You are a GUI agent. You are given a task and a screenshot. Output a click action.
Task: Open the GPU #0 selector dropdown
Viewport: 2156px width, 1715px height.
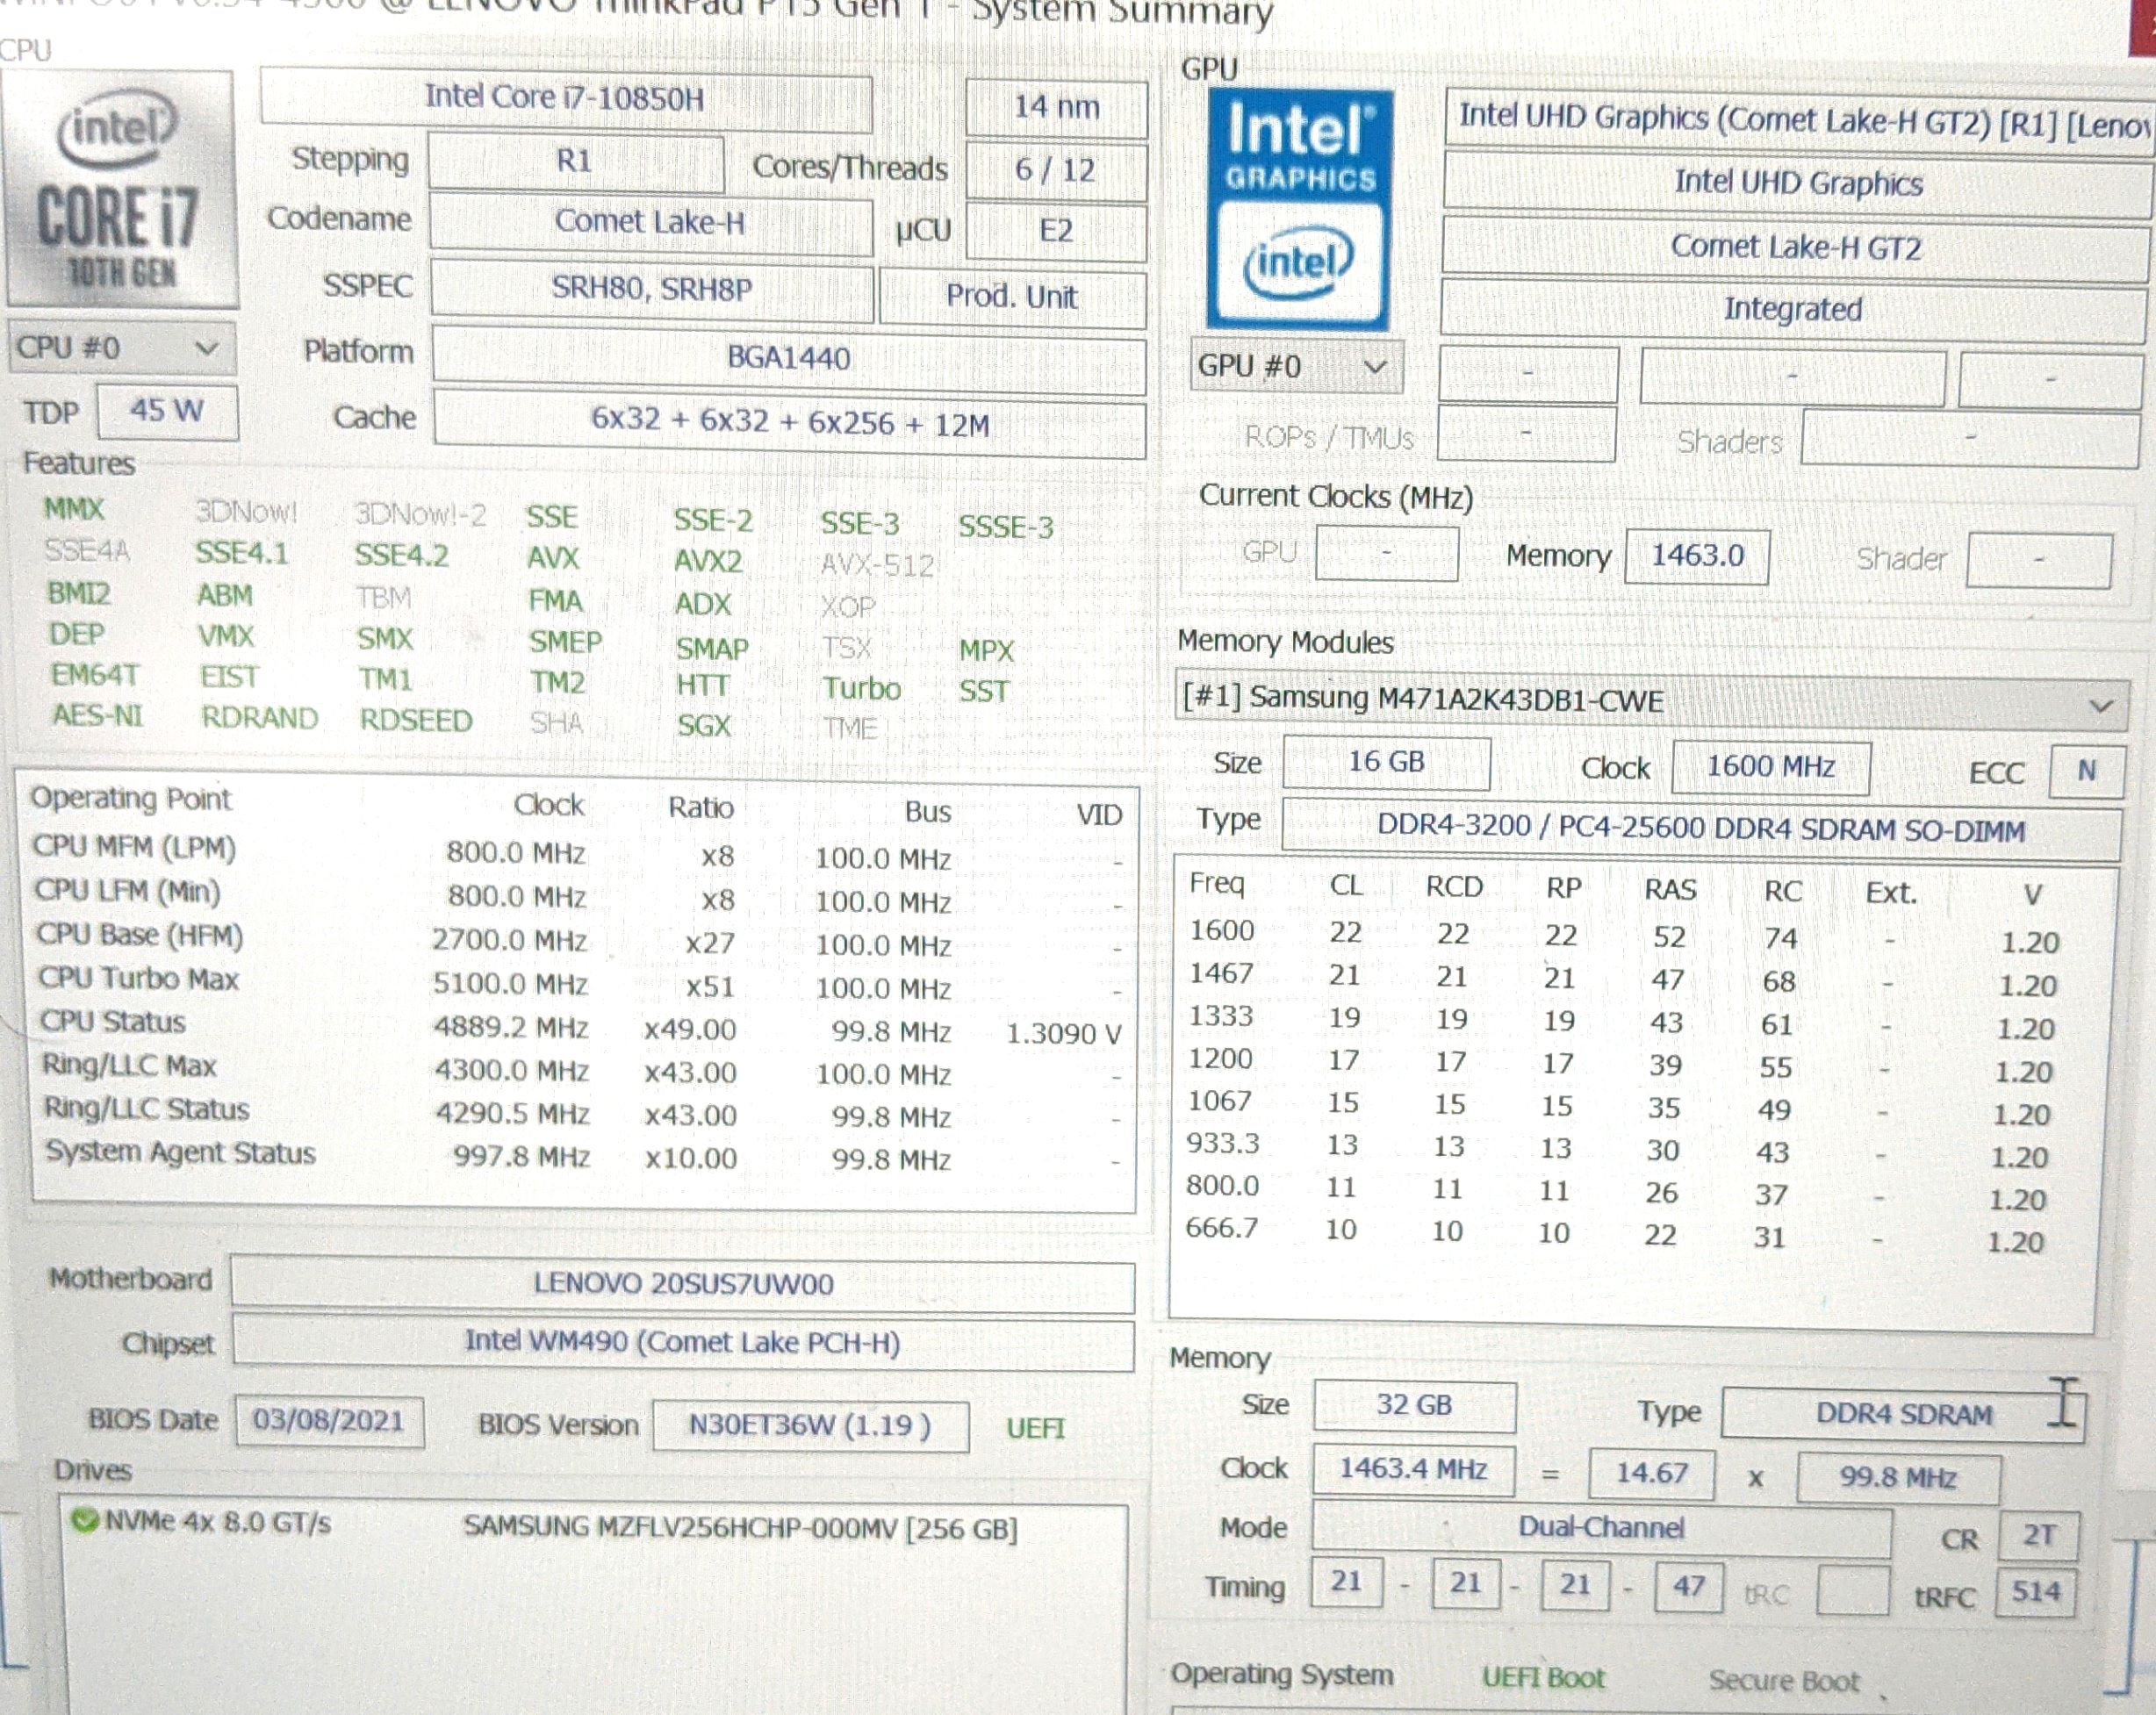click(1296, 366)
